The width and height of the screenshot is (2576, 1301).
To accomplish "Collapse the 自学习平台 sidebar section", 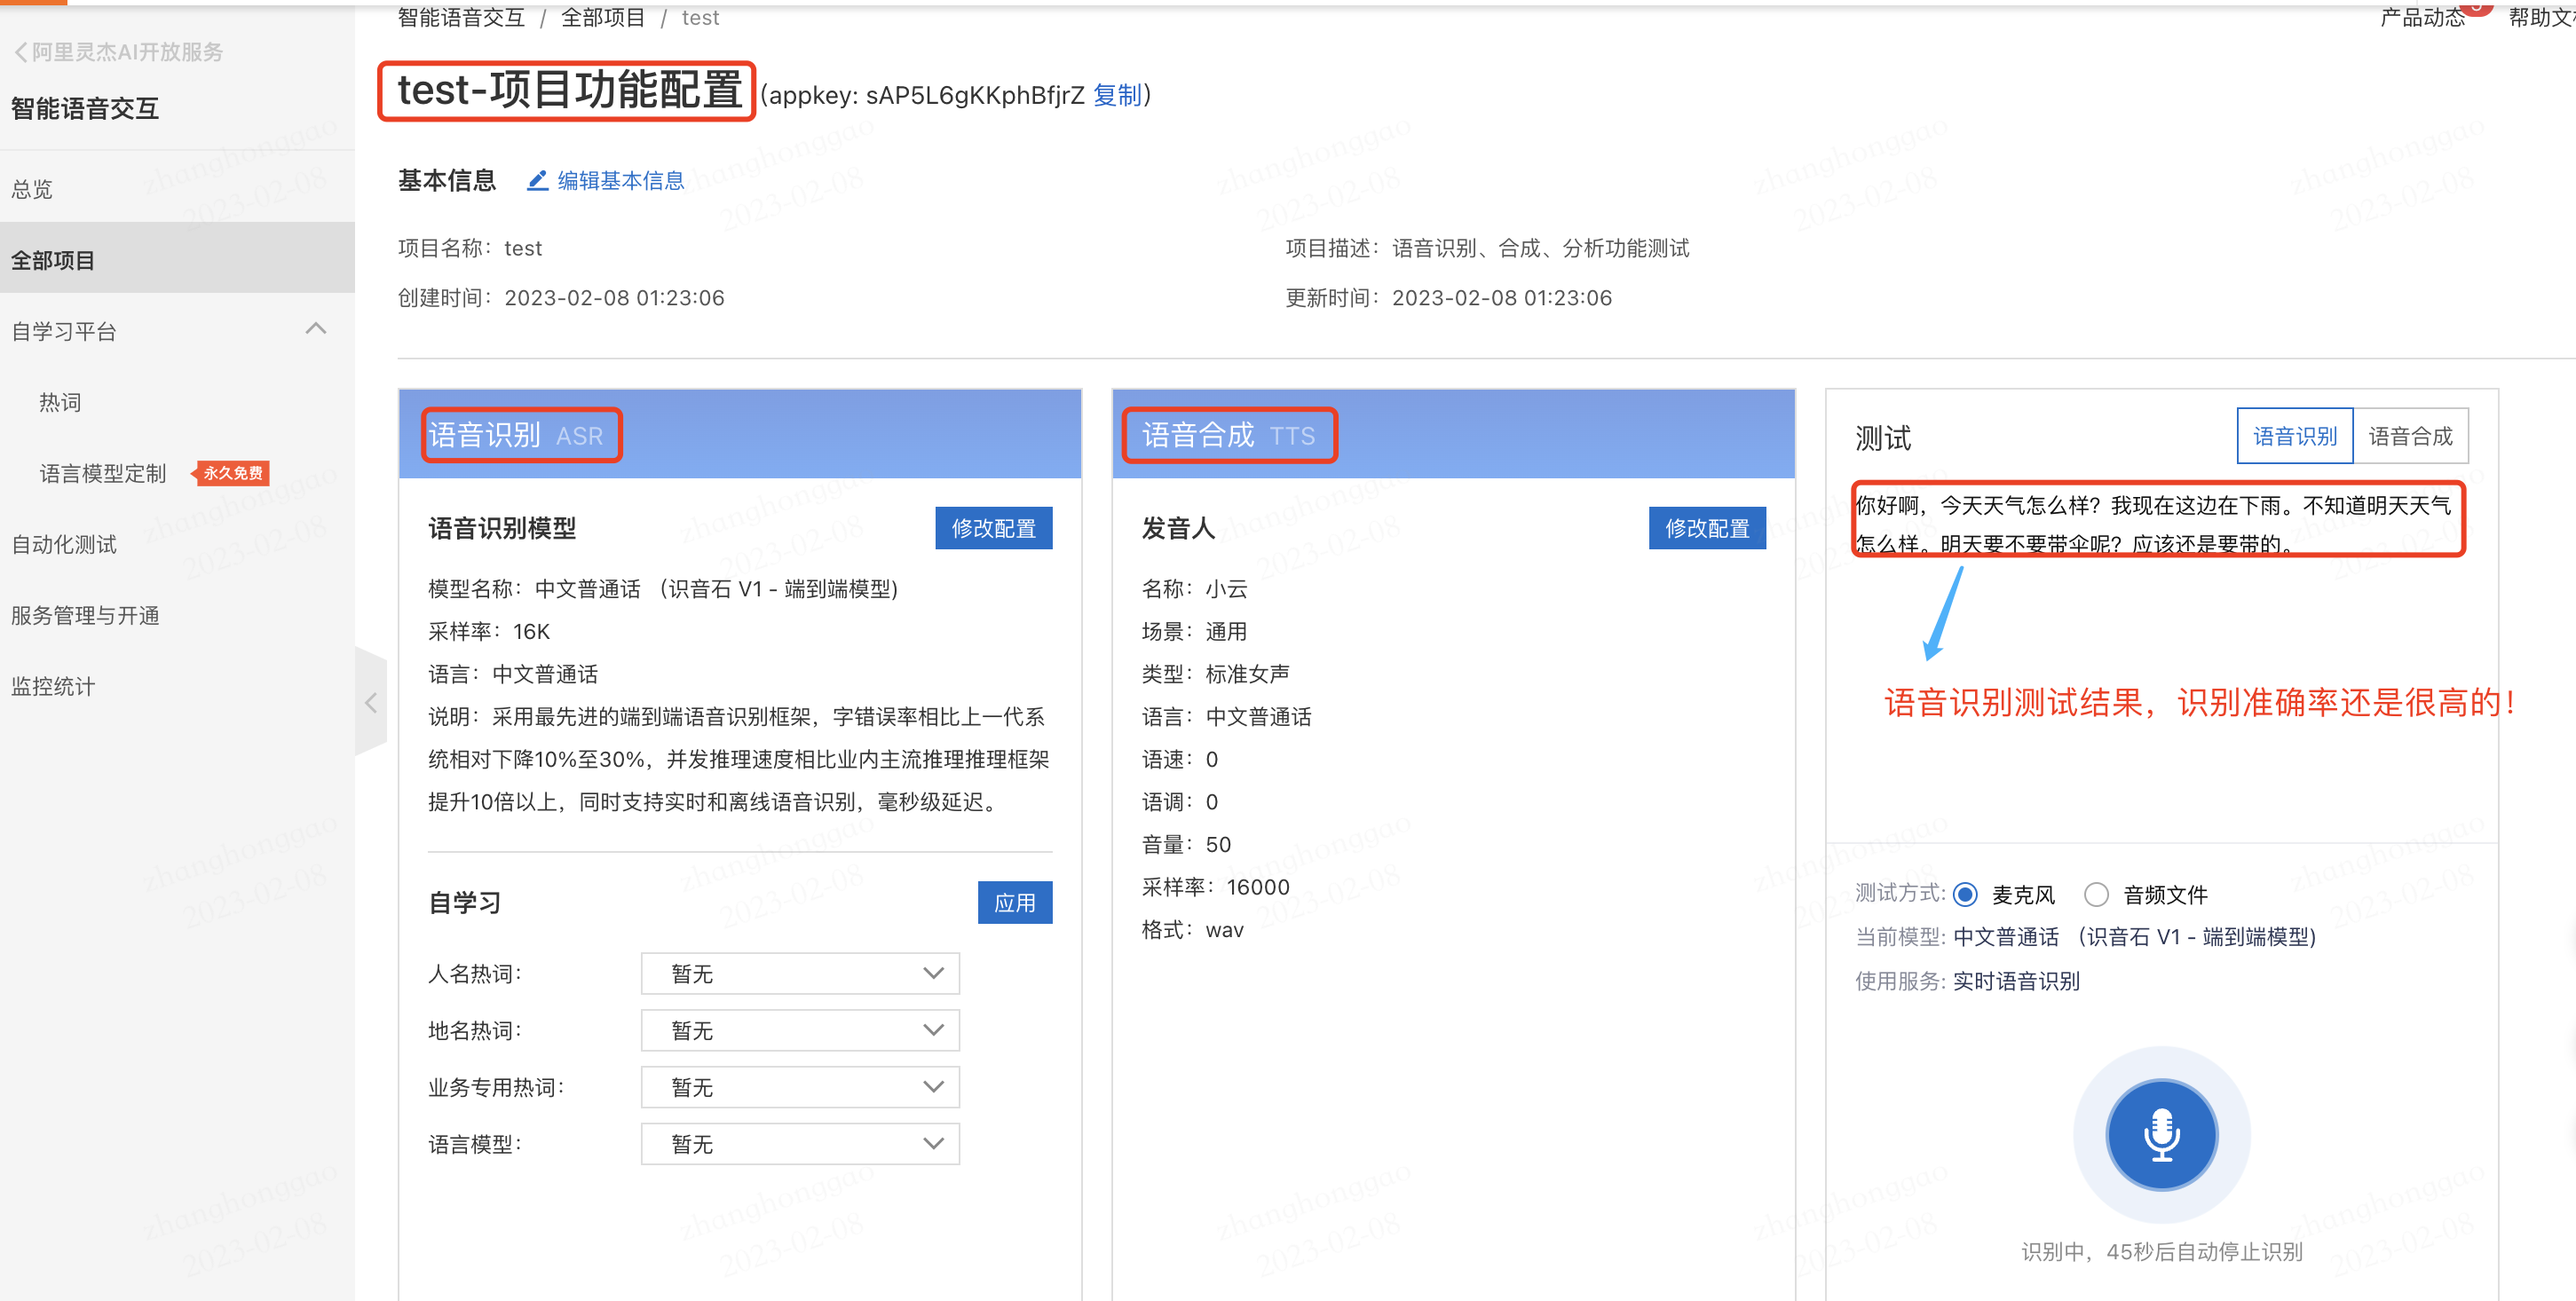I will pyautogui.click(x=316, y=329).
